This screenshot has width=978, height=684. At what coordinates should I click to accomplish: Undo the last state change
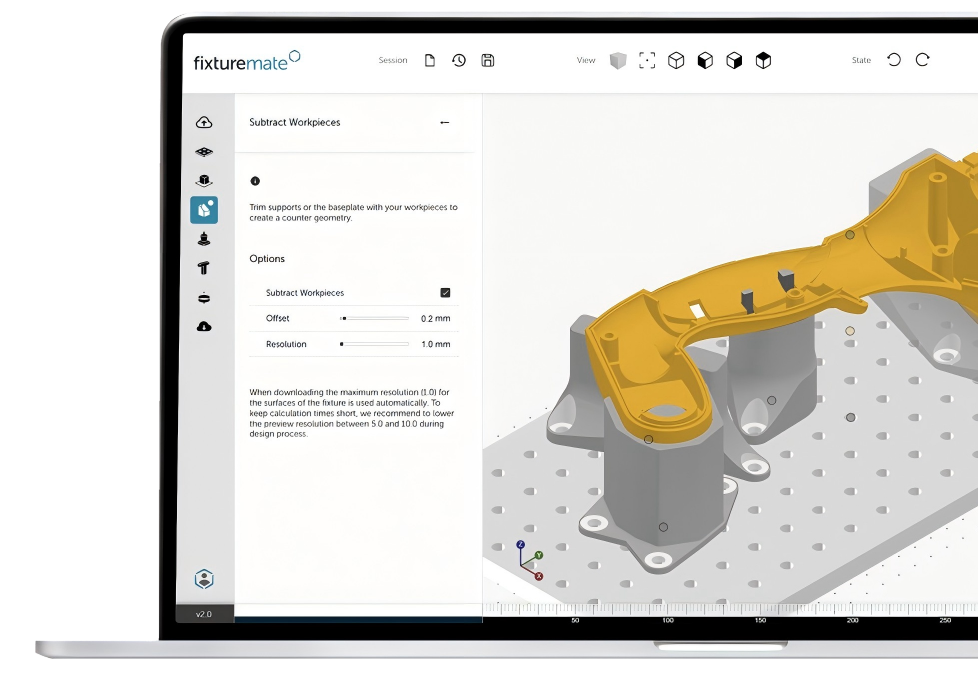point(894,60)
